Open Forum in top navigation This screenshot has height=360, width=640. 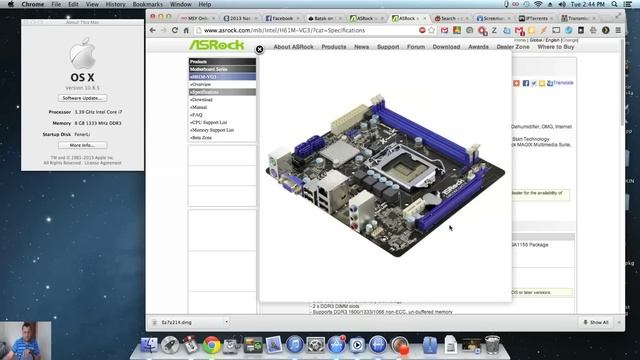[416, 47]
